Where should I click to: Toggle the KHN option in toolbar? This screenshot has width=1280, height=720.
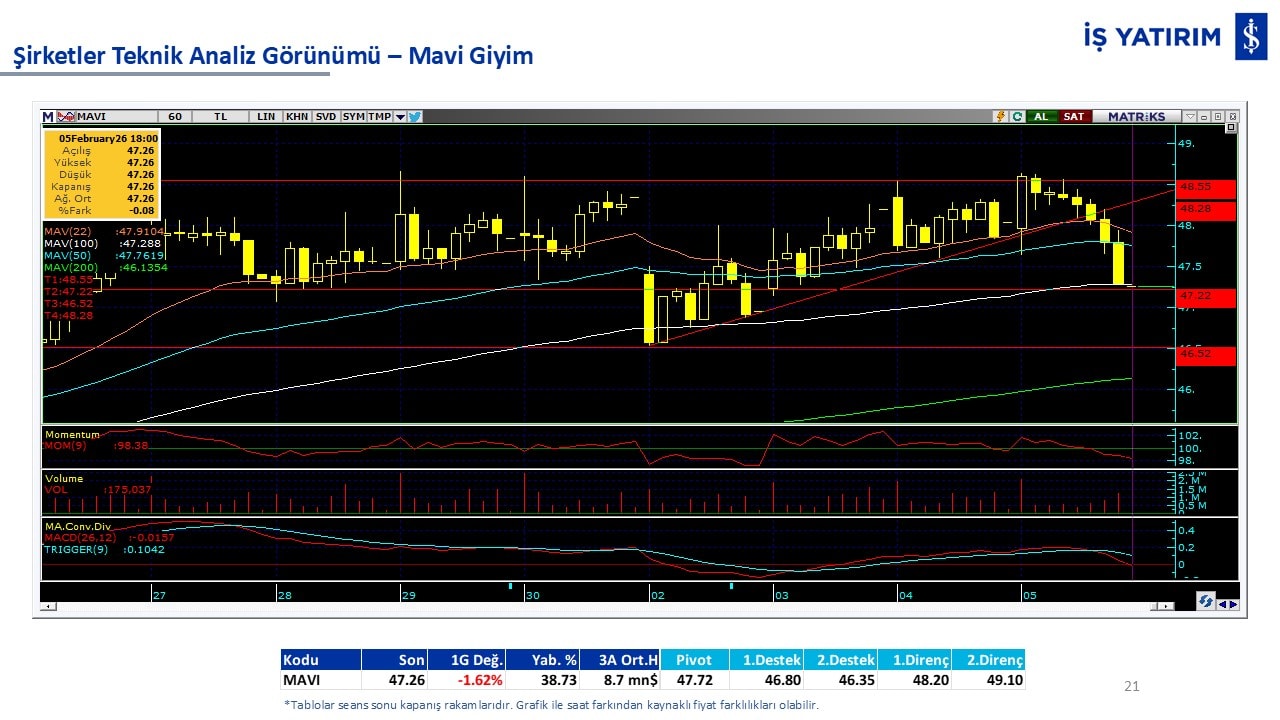[x=297, y=117]
